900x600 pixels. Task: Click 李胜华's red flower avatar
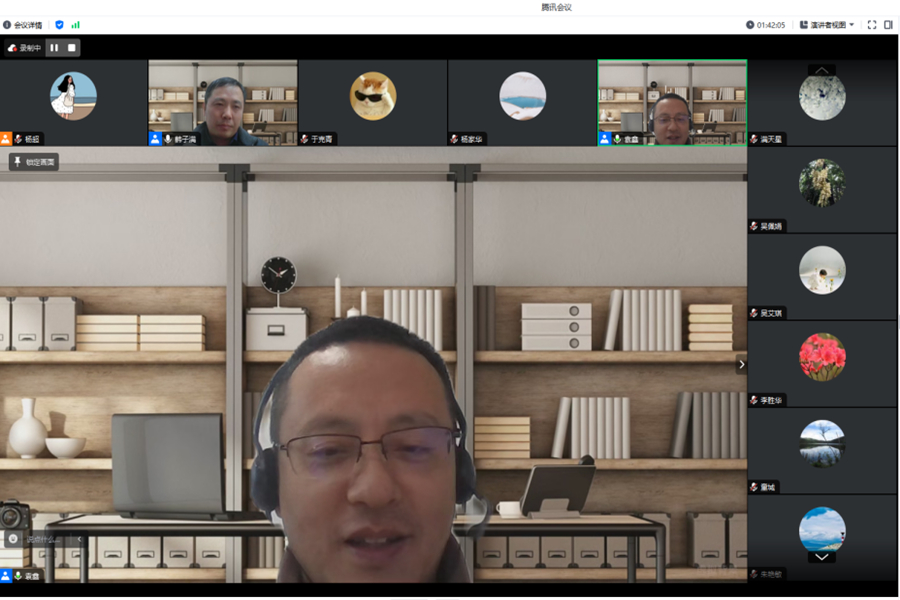click(822, 357)
